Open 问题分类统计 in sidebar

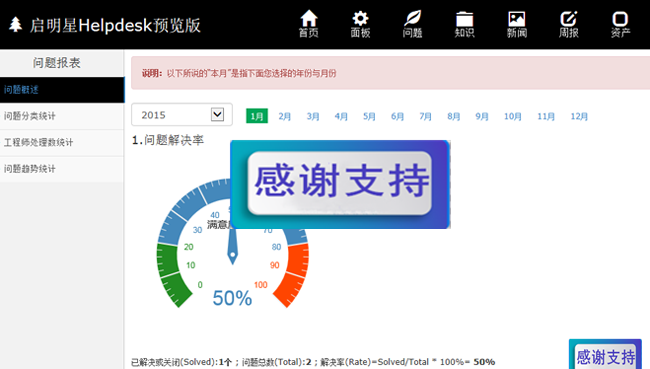[x=62, y=116]
